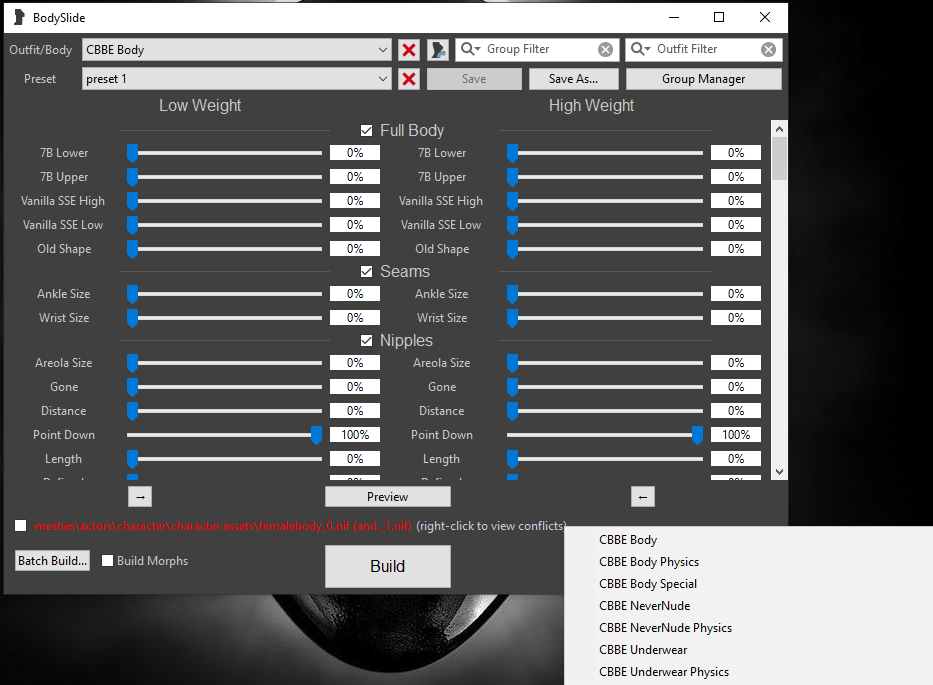Click the Save As... button
933x685 pixels.
pyautogui.click(x=574, y=79)
